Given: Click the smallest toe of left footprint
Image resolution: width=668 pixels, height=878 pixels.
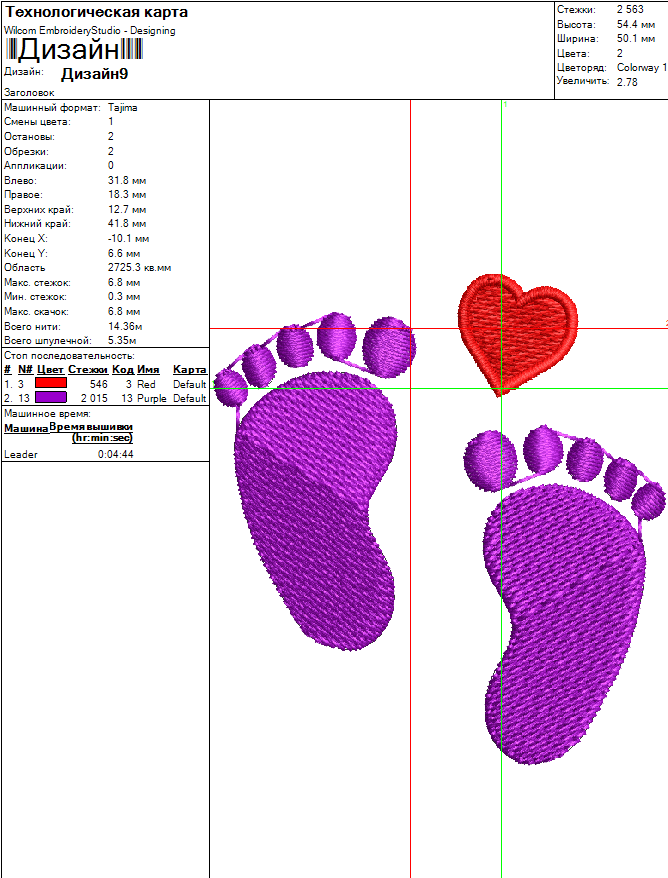Looking at the screenshot, I should (x=230, y=387).
